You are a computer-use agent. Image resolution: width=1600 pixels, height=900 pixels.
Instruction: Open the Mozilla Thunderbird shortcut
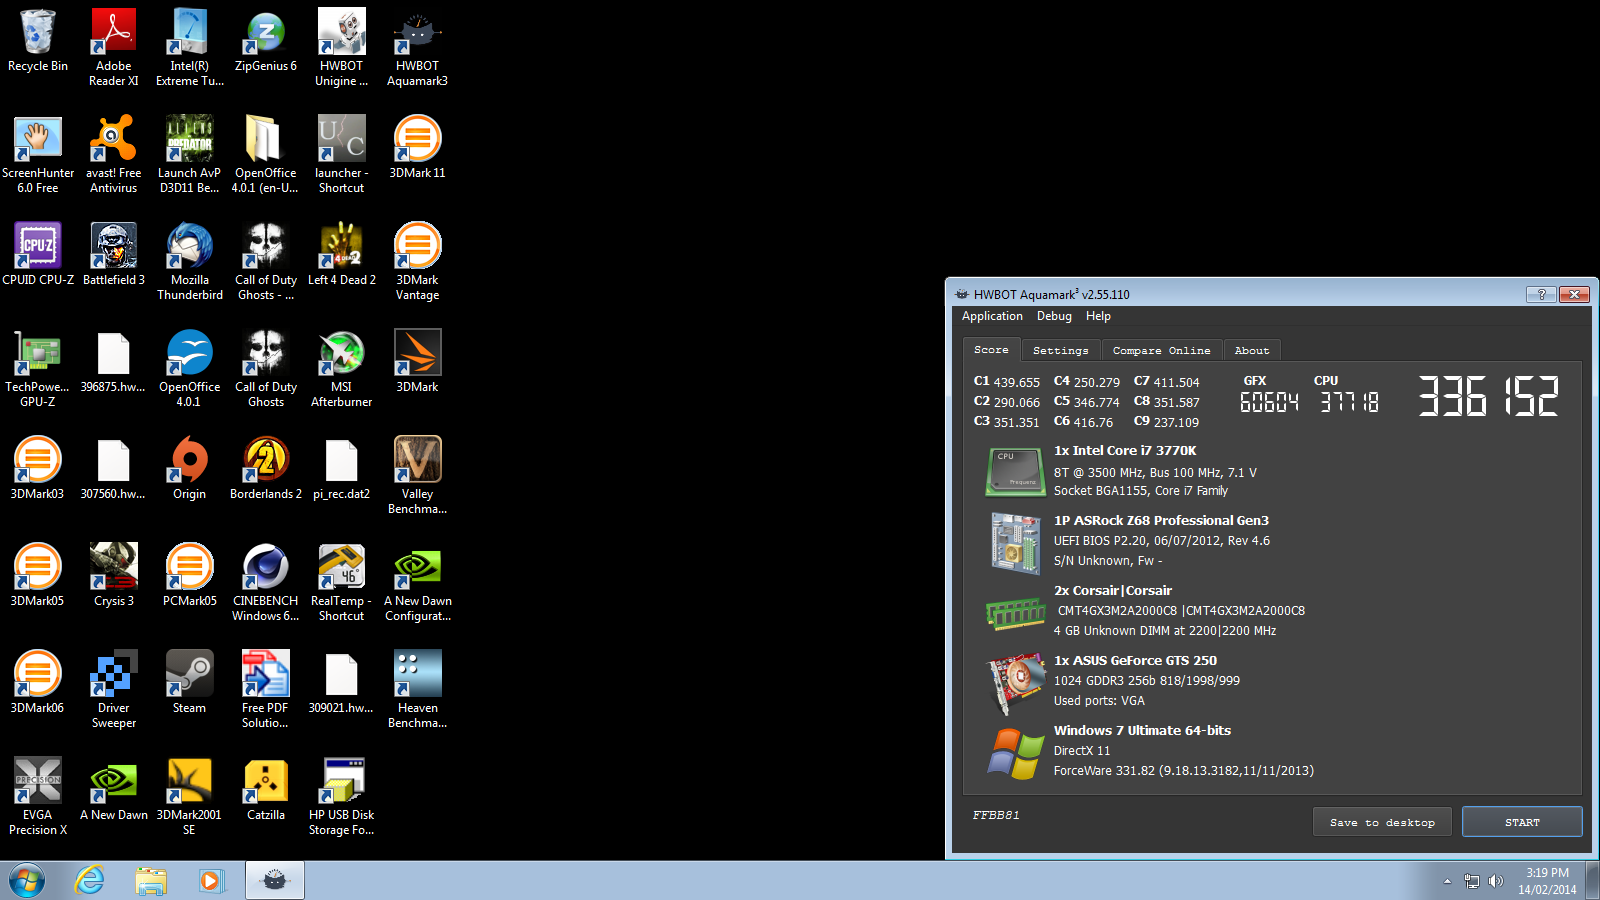click(x=189, y=262)
